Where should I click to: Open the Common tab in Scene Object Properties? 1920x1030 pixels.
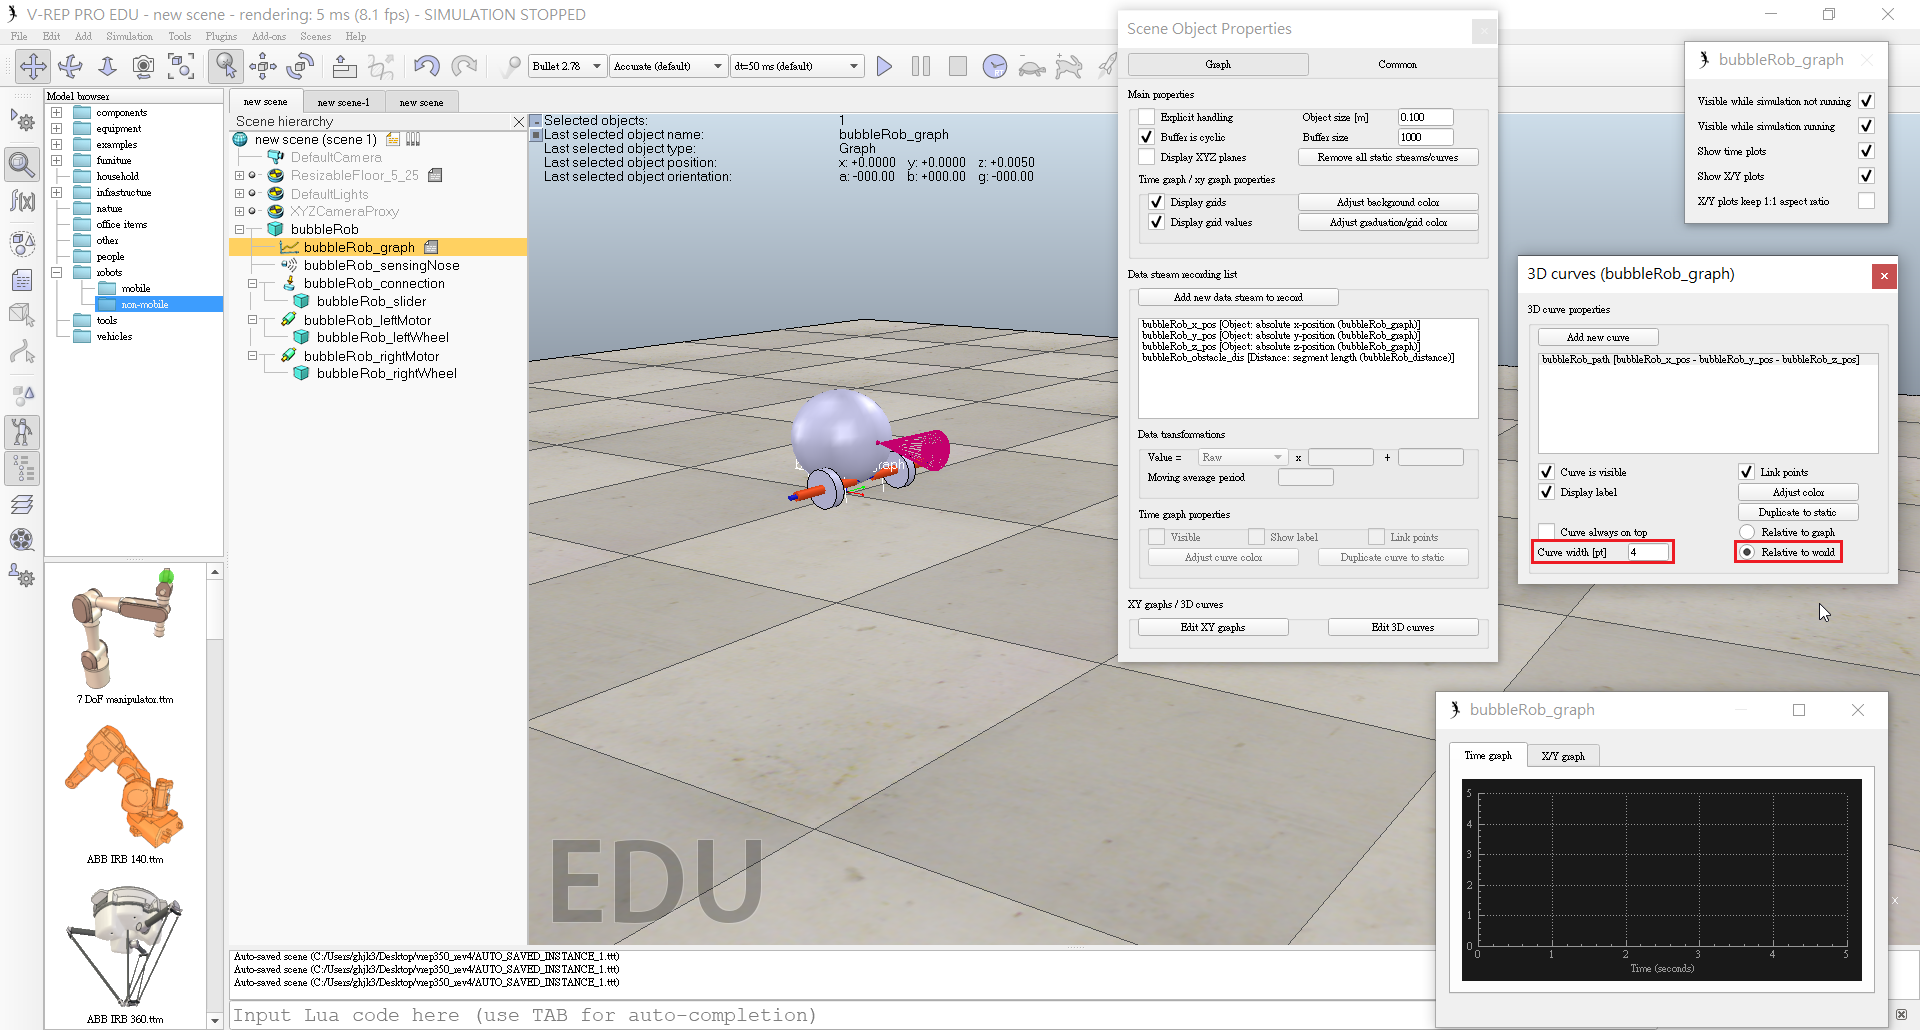(1397, 64)
